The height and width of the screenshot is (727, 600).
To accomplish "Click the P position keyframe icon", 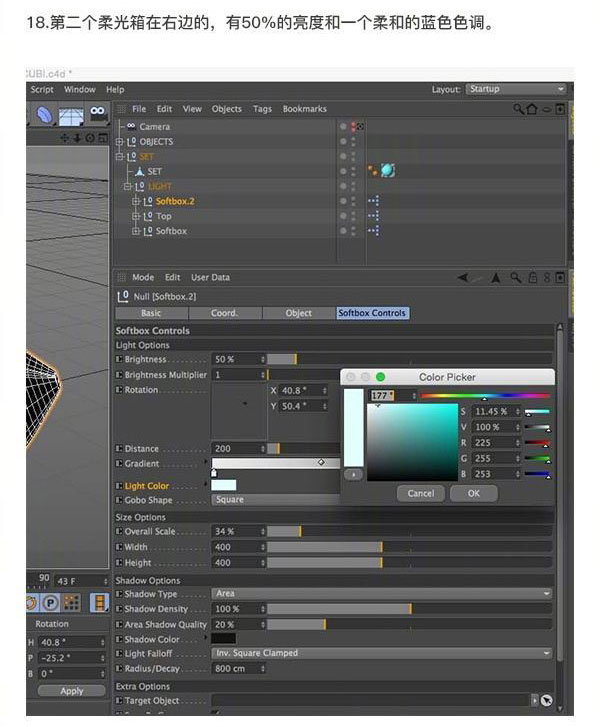I will pyautogui.click(x=51, y=603).
